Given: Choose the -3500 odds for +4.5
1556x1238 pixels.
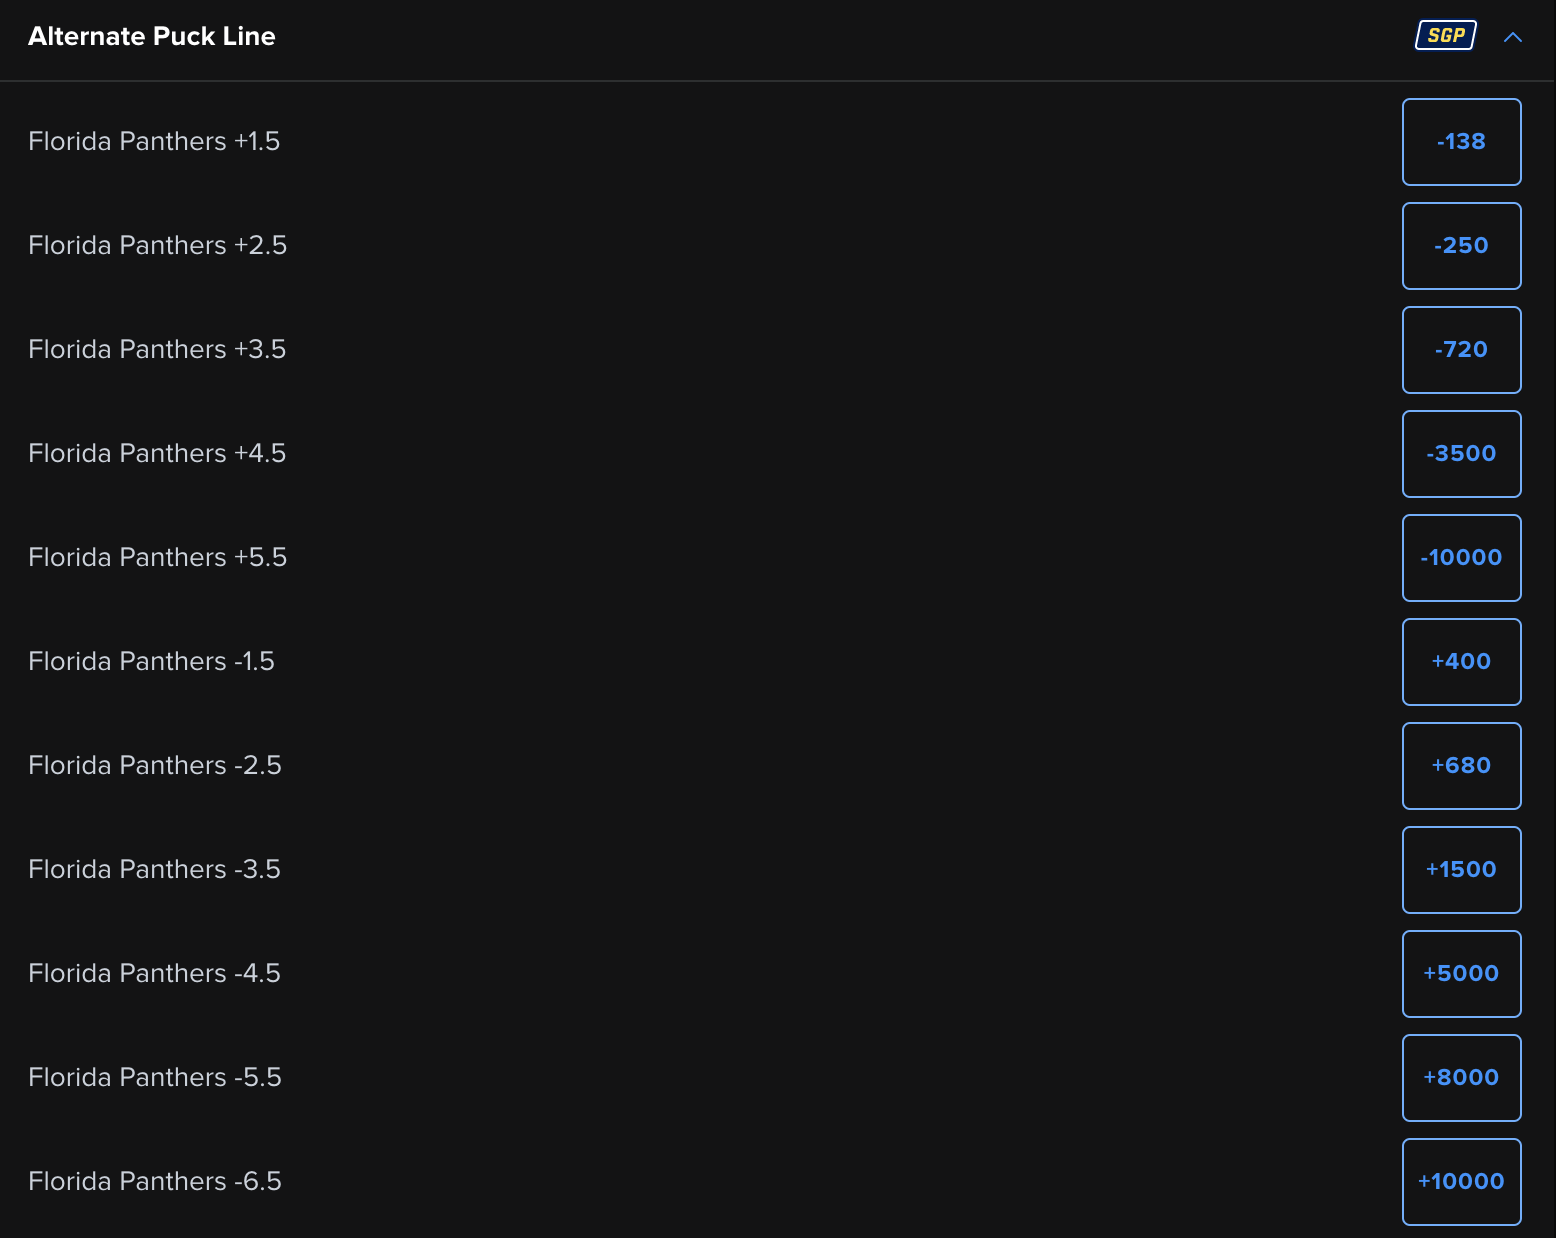Looking at the screenshot, I should tap(1462, 454).
